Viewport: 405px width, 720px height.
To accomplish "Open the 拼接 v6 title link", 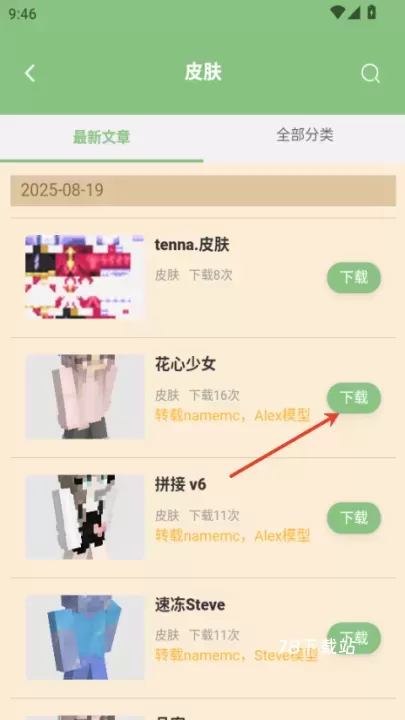I will tap(180, 484).
